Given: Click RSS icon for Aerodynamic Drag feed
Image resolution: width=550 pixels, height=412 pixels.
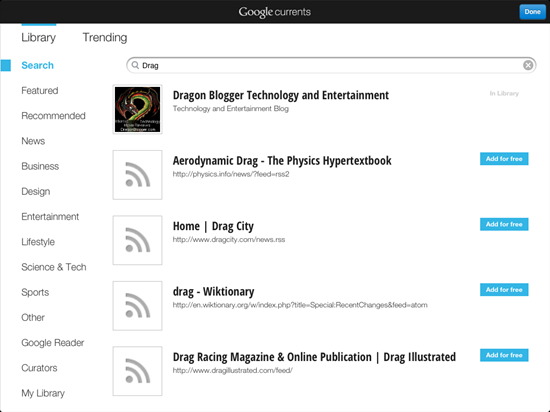Looking at the screenshot, I should coord(138,175).
